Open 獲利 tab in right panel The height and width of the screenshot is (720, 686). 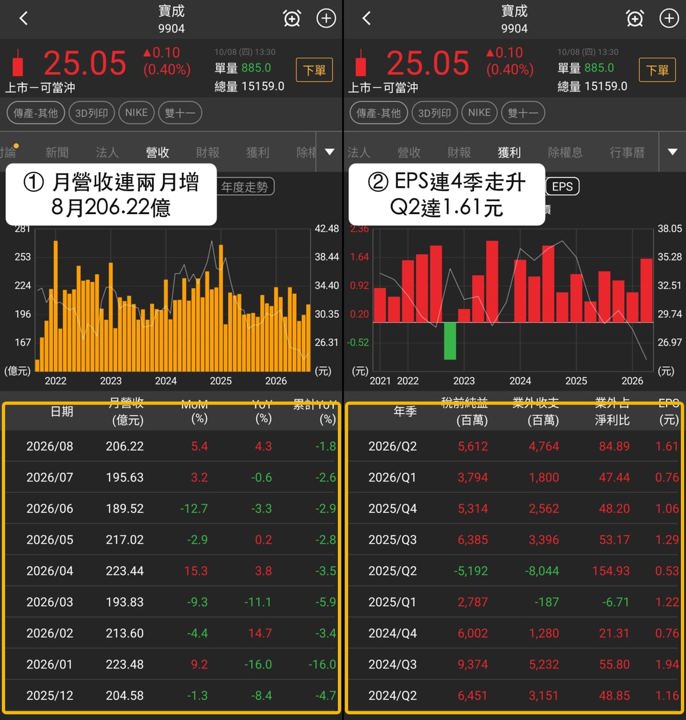coord(509,152)
